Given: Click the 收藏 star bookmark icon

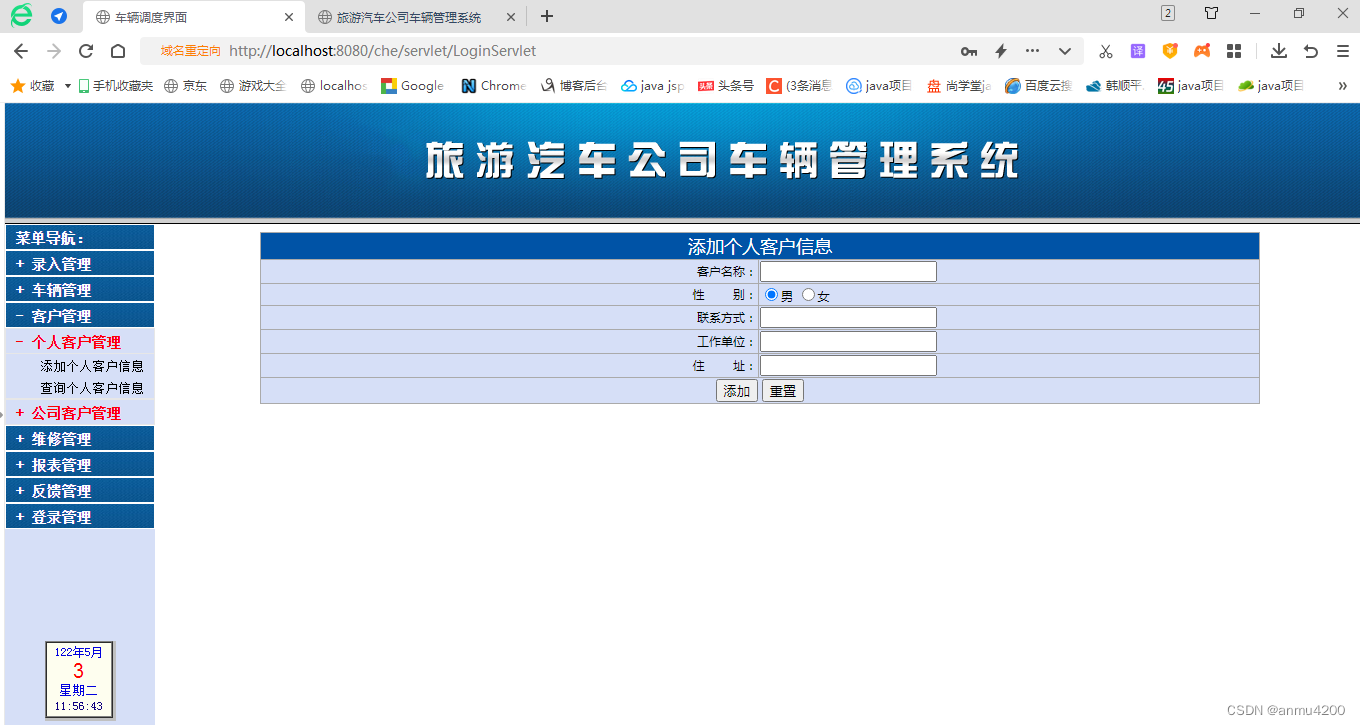Looking at the screenshot, I should pyautogui.click(x=18, y=86).
